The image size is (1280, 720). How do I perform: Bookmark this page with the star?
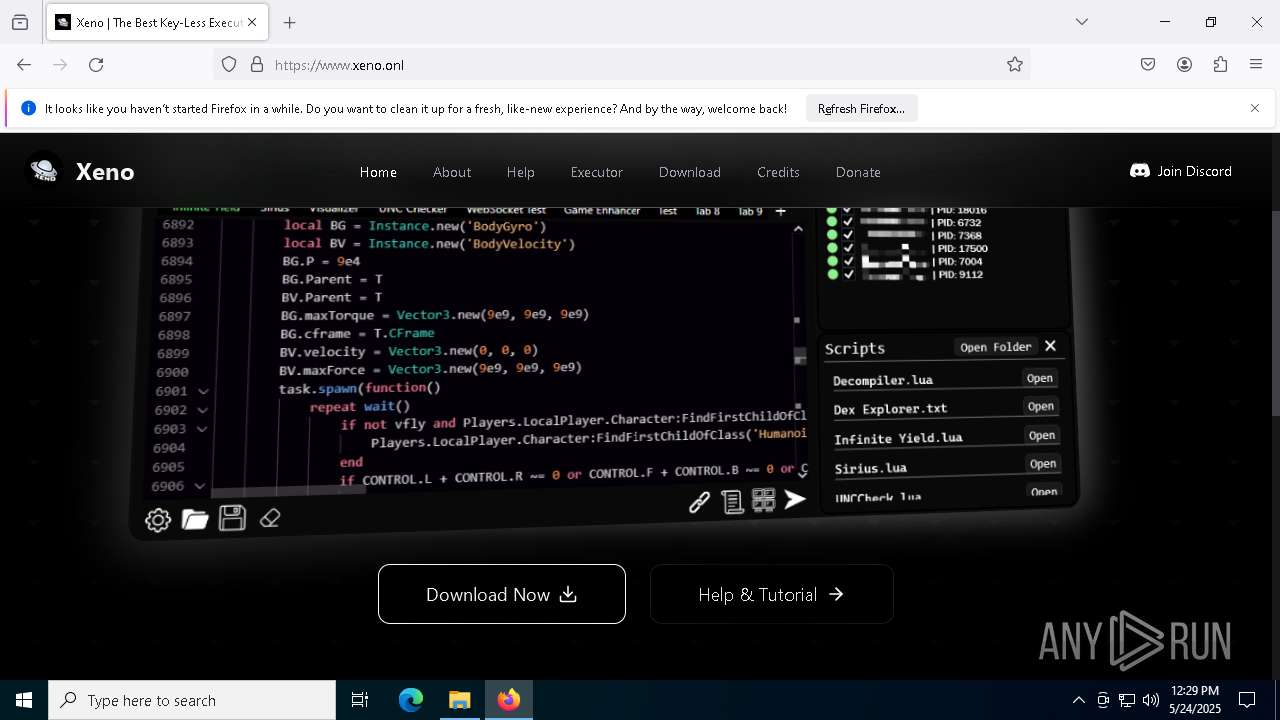(1015, 64)
